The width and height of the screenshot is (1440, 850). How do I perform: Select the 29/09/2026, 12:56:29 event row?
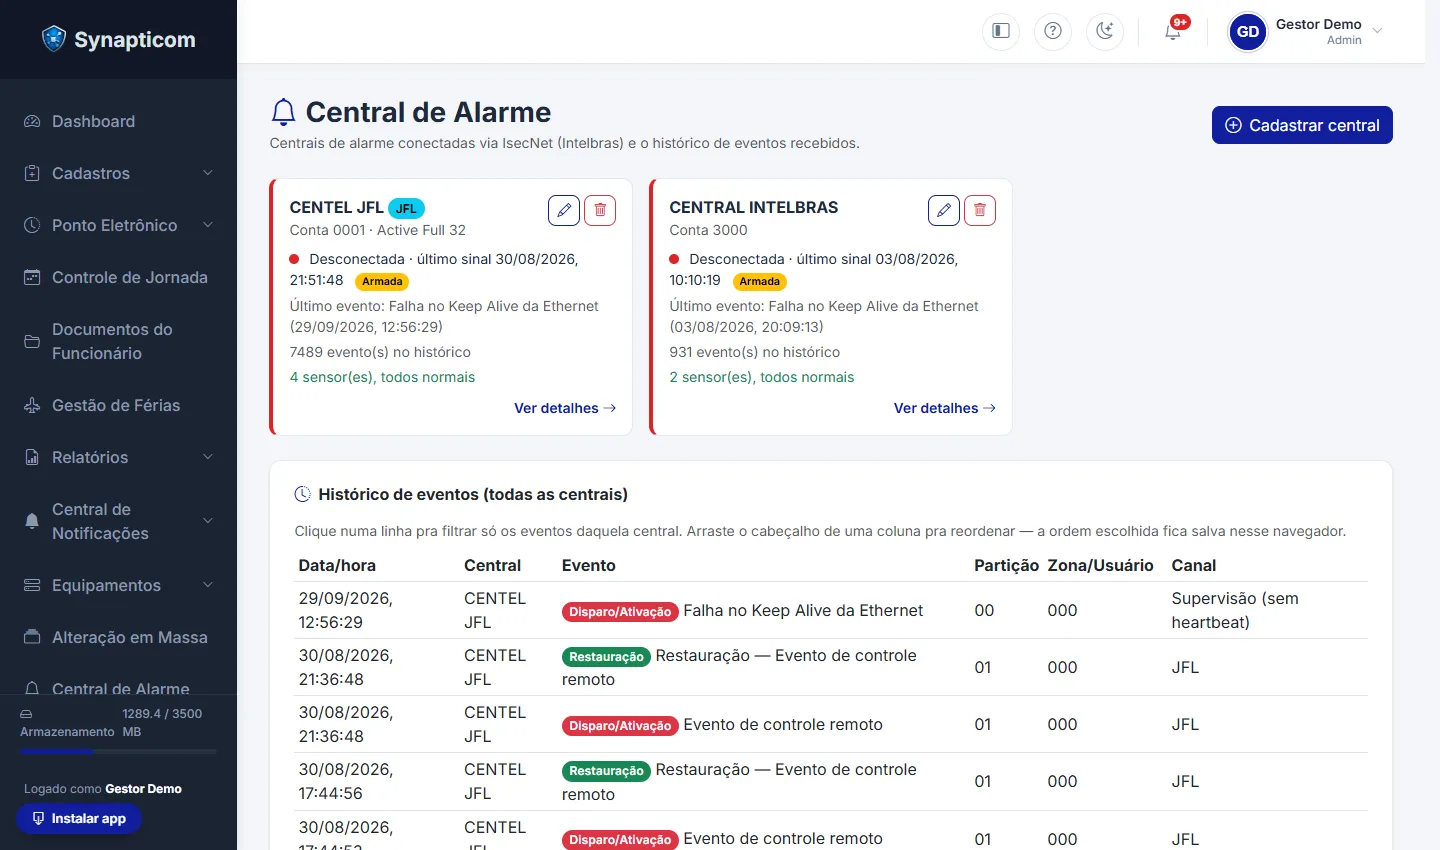pyautogui.click(x=831, y=610)
